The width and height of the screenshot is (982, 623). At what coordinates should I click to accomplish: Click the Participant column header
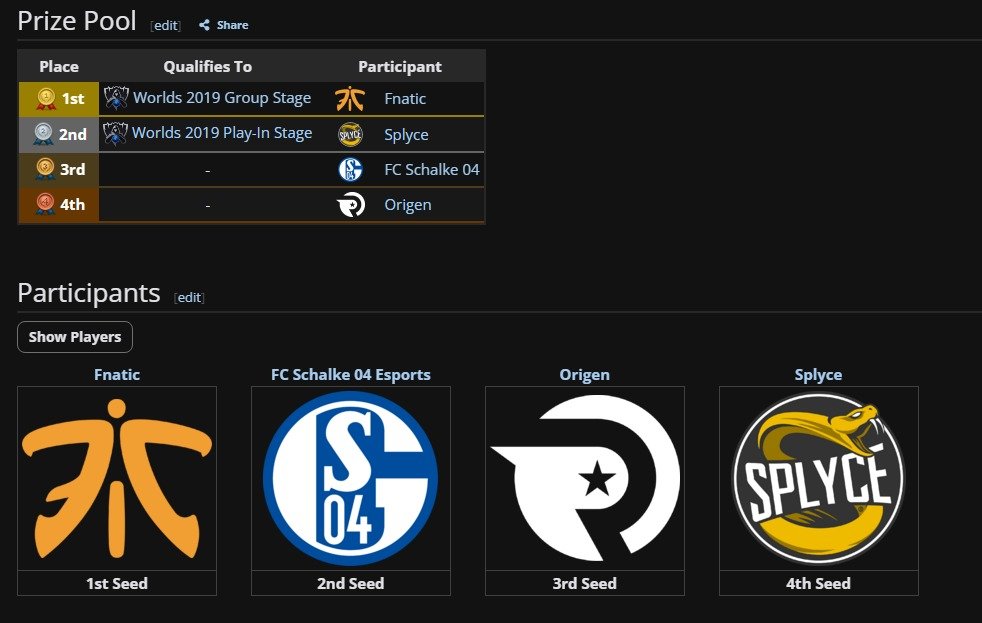point(400,66)
